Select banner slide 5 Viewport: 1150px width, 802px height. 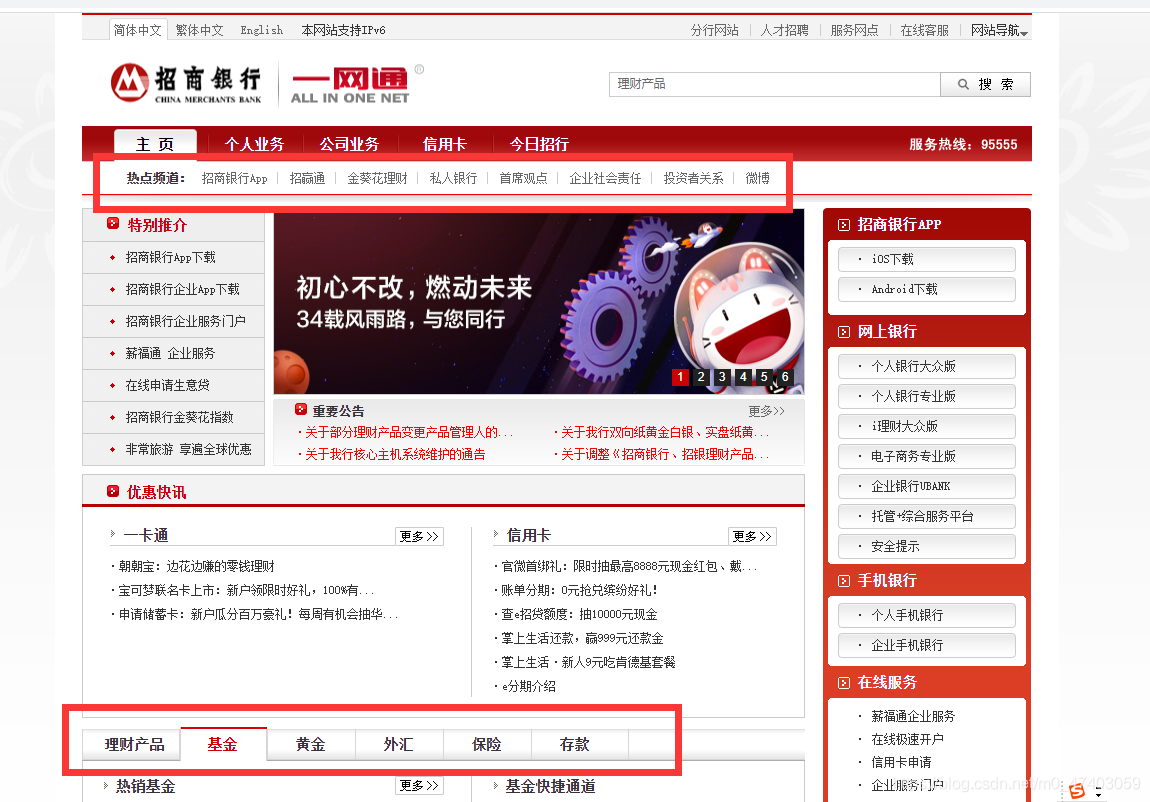coord(764,377)
